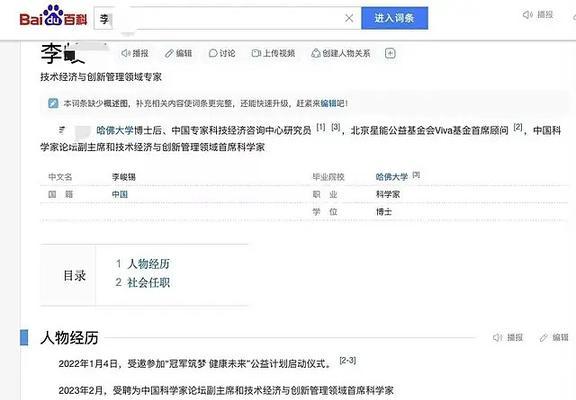Open the 哈佛大学 link in summary paragraph
This screenshot has width=576, height=400.
[115, 130]
